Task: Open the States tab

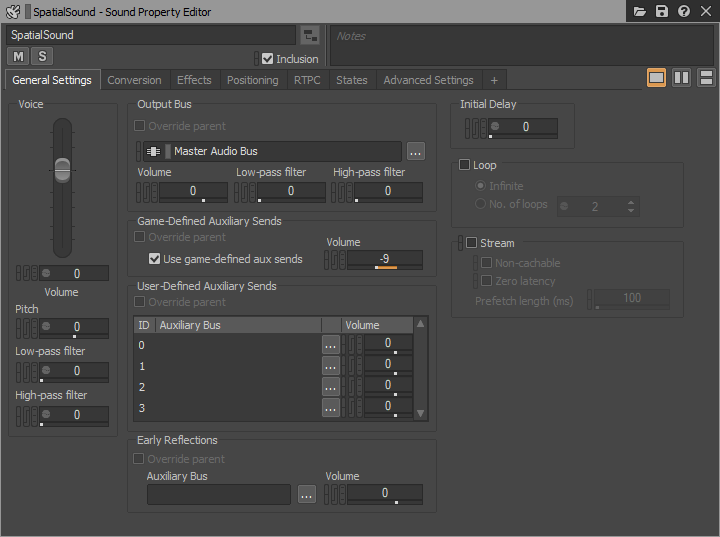Action: [352, 80]
